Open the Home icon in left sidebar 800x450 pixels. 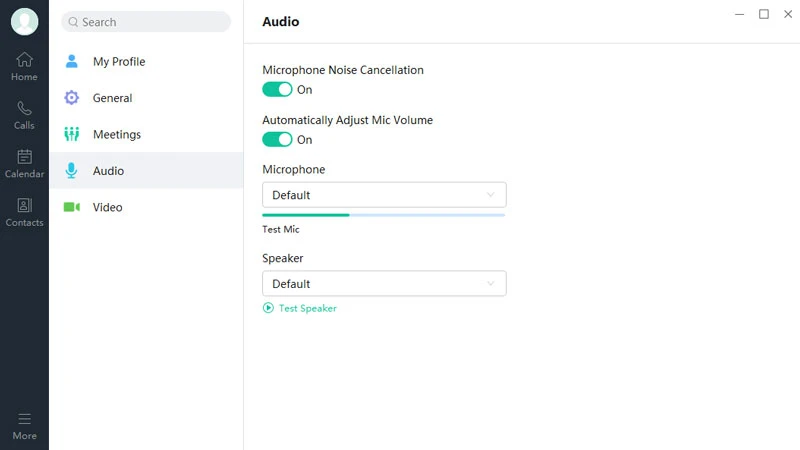click(x=24, y=60)
